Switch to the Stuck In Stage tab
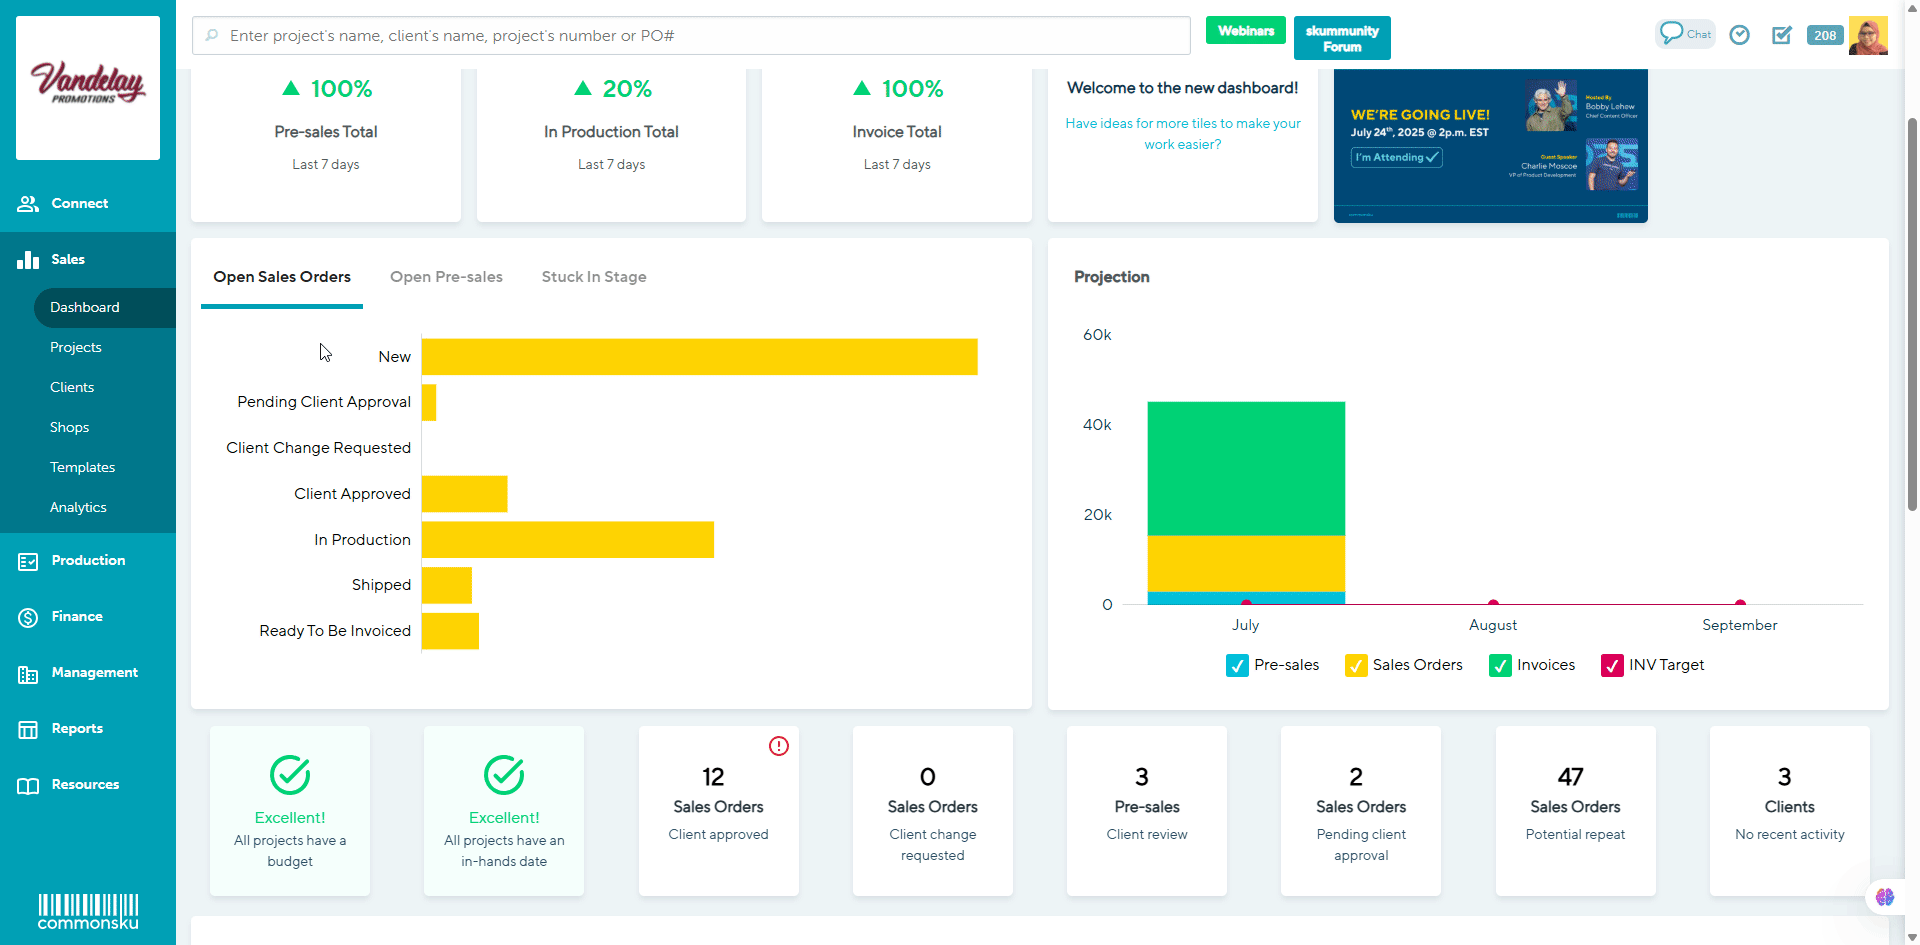This screenshot has width=1920, height=945. tap(594, 277)
